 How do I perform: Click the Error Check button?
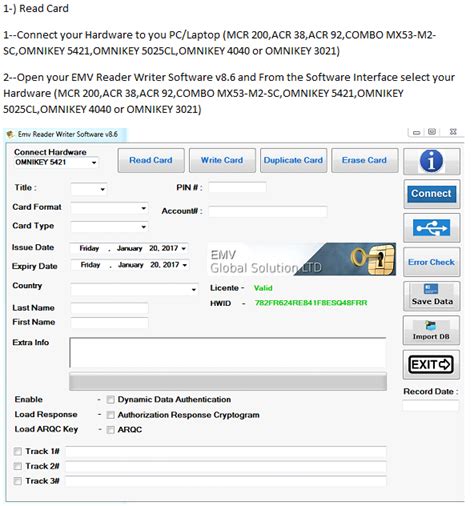431,262
